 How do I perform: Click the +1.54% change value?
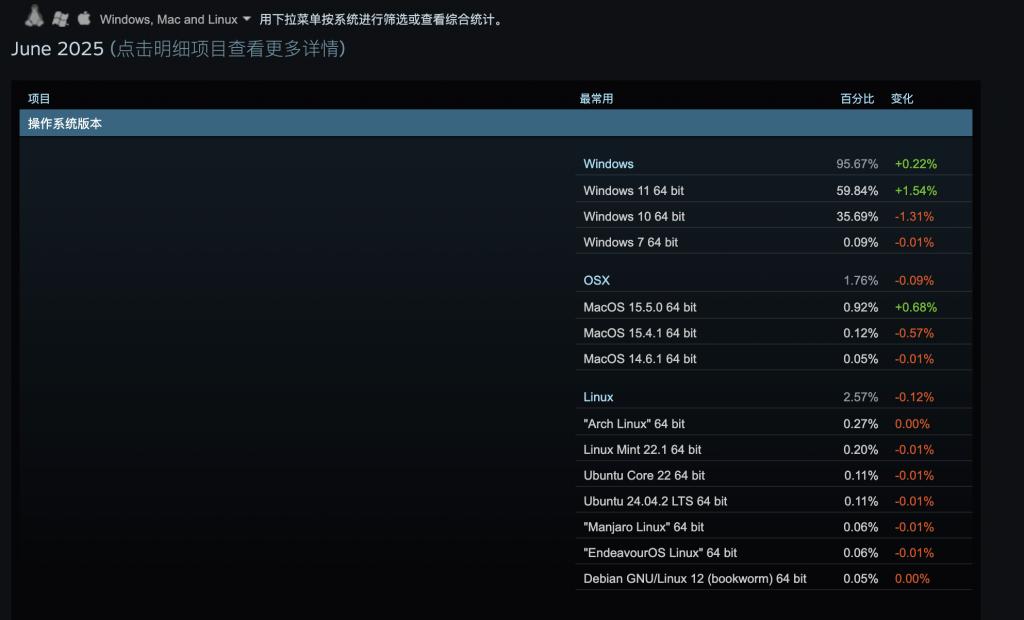click(x=916, y=191)
